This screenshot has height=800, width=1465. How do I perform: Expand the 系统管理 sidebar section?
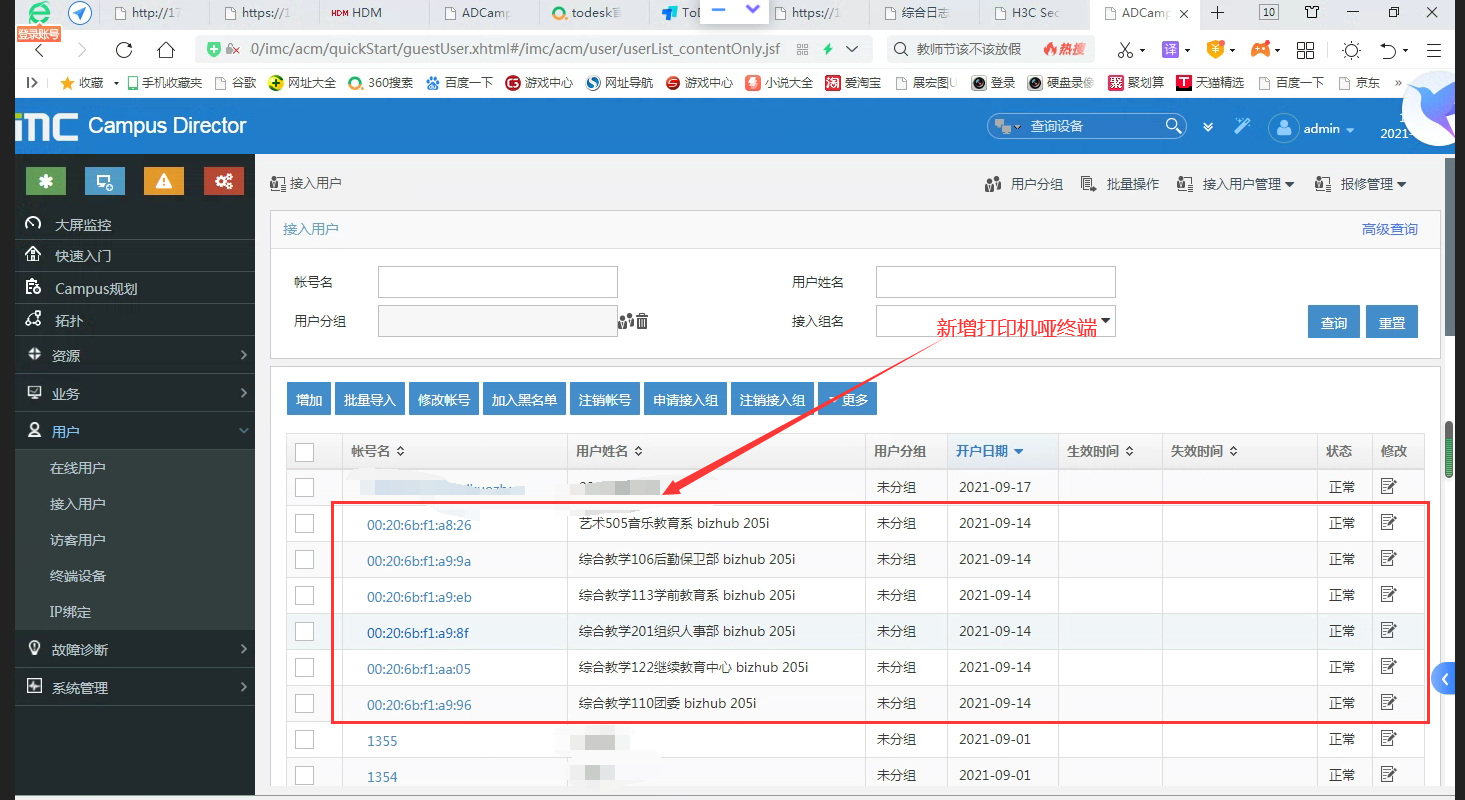tap(135, 687)
